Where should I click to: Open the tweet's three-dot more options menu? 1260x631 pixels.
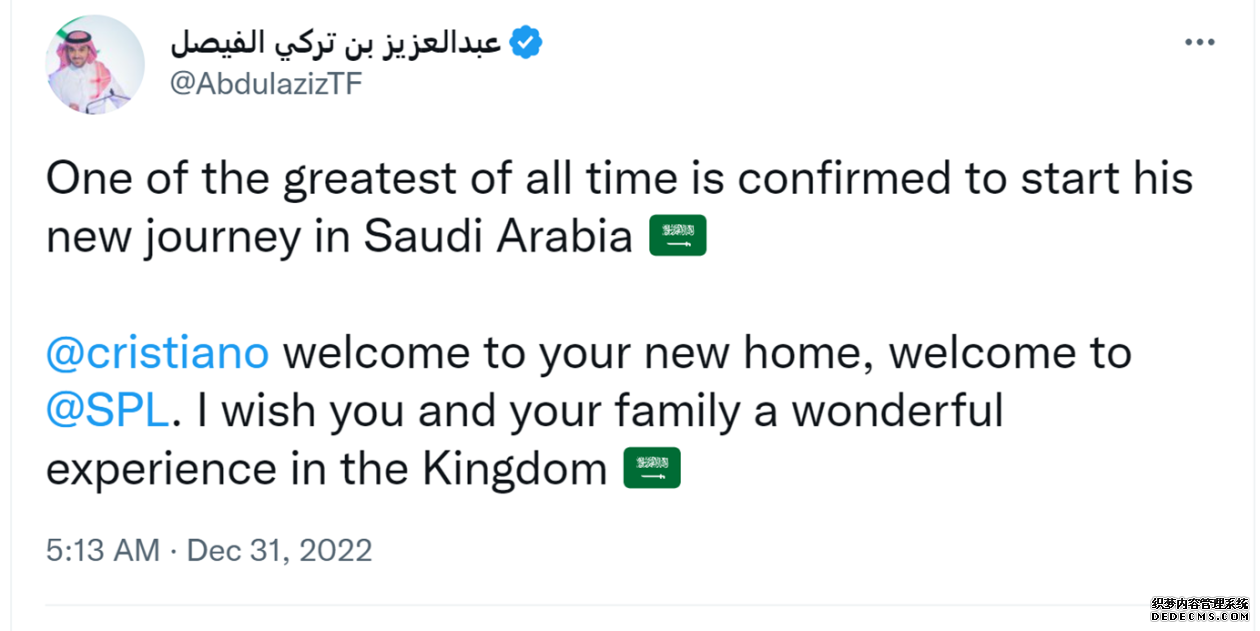[x=1199, y=43]
